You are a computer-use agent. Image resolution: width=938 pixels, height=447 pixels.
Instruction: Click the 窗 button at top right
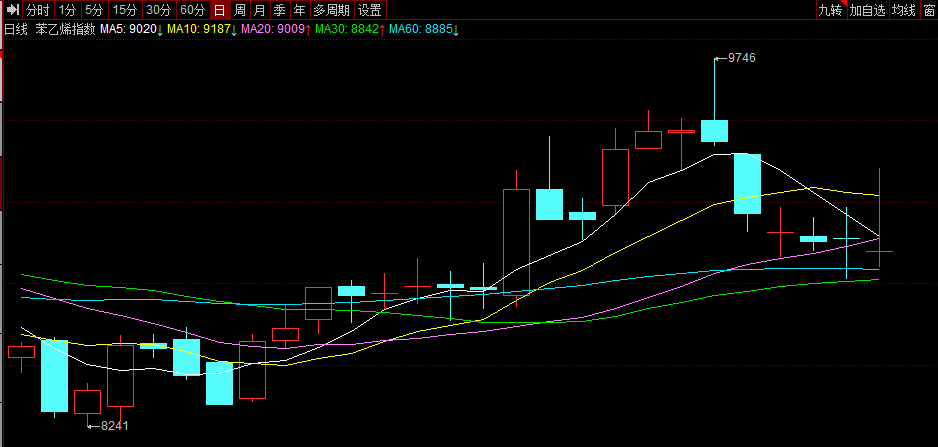pos(928,10)
